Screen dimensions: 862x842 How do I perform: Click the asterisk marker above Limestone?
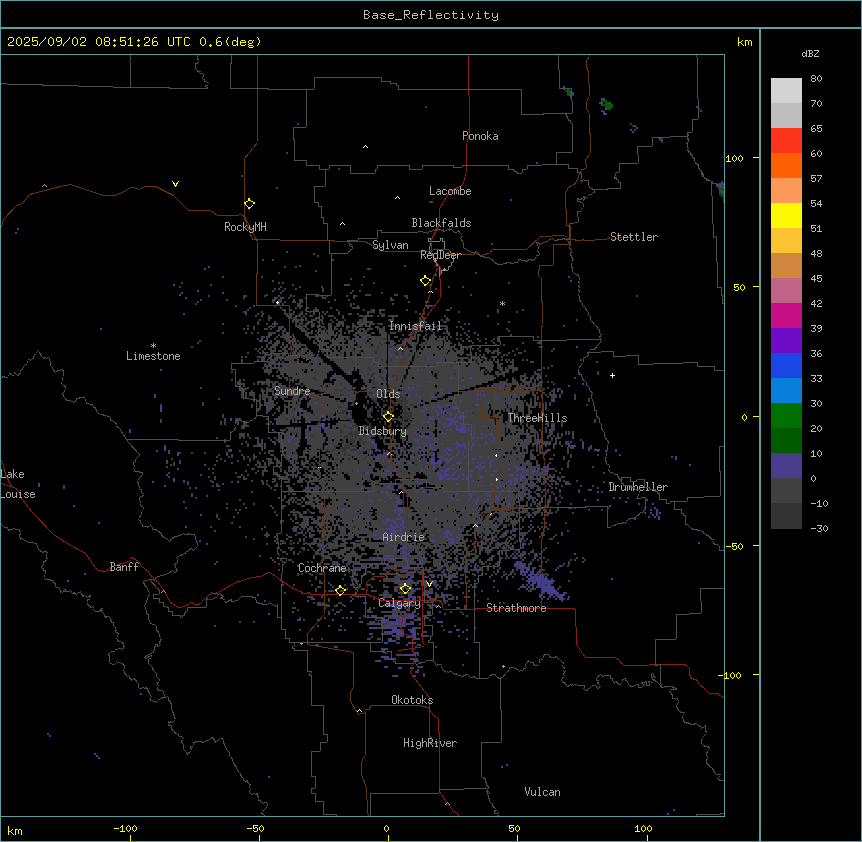pos(153,345)
